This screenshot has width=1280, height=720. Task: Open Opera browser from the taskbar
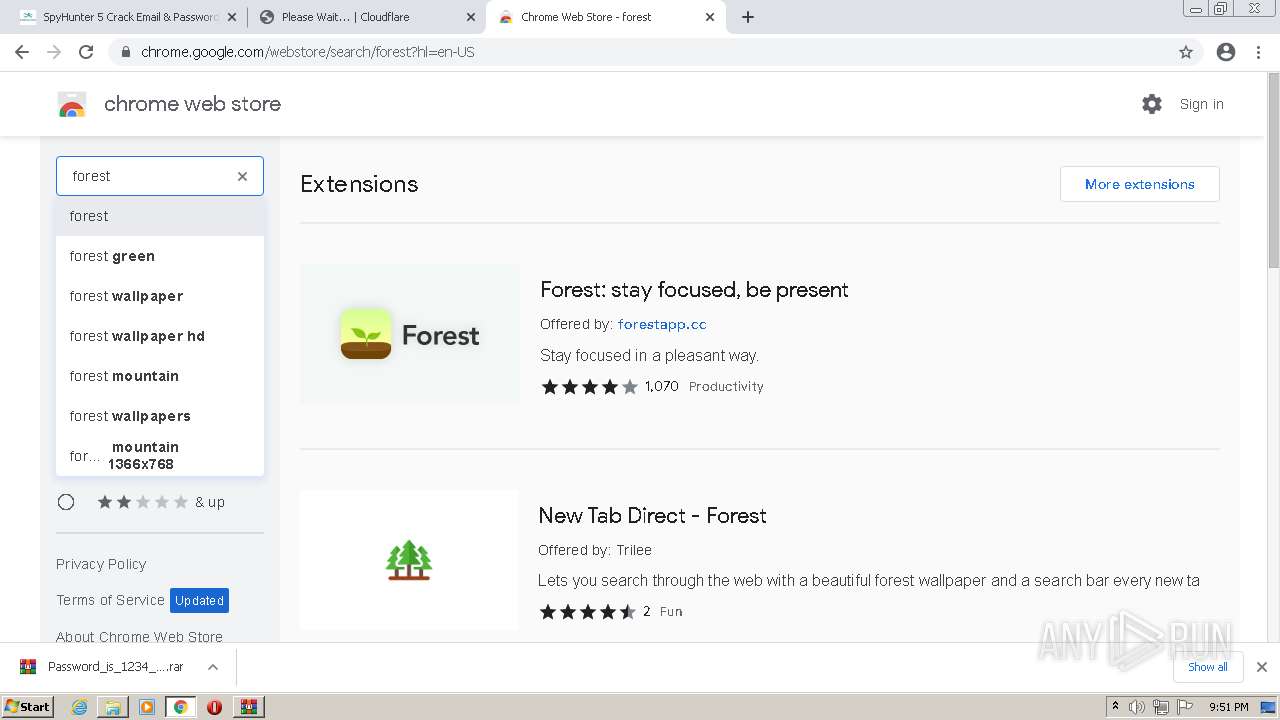[x=214, y=707]
